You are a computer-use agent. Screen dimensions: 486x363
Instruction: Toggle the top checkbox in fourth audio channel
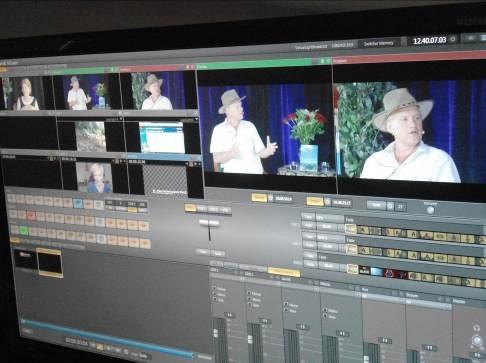pos(325,310)
